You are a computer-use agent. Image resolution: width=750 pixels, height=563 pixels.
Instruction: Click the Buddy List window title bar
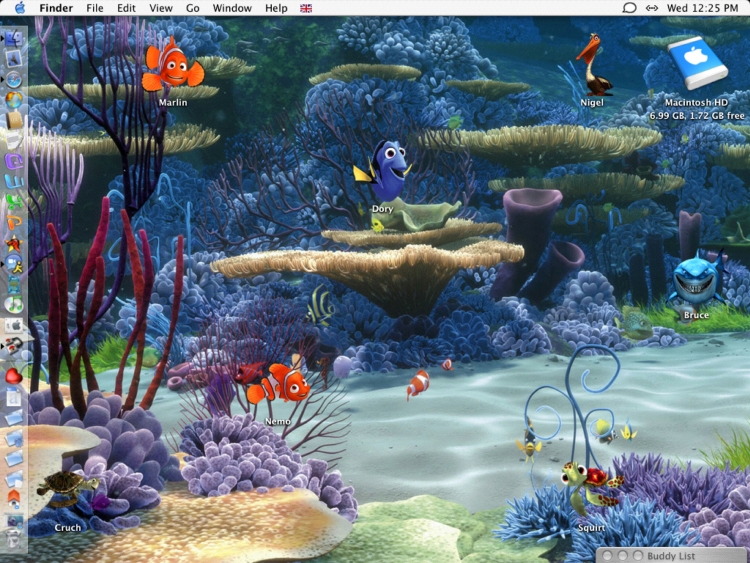[673, 556]
